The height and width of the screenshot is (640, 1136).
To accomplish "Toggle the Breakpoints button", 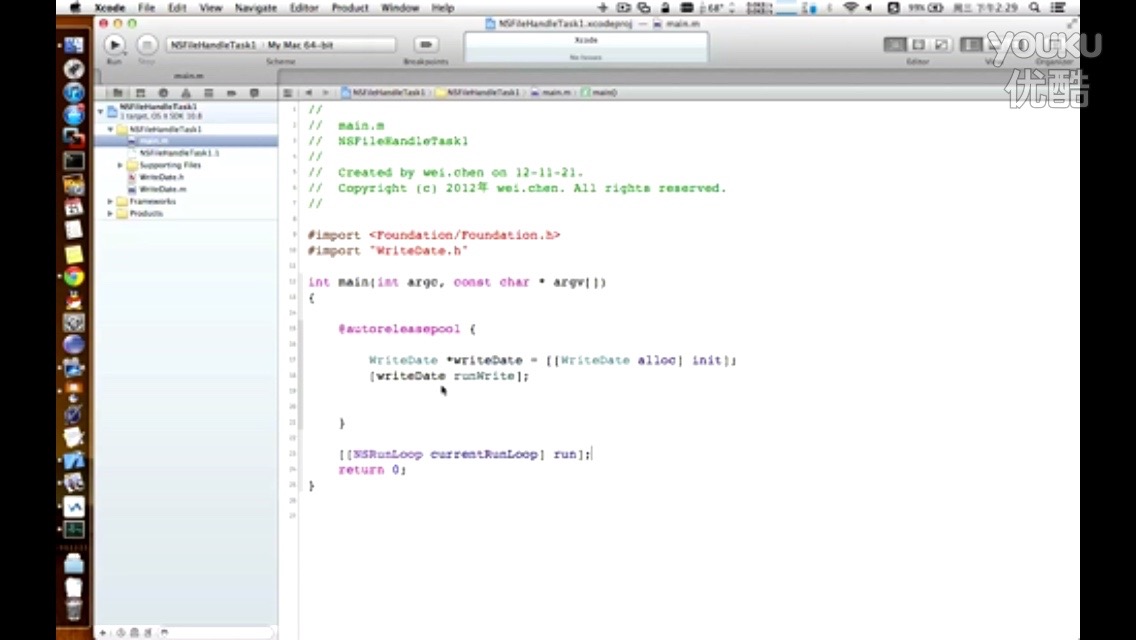I will click(426, 45).
